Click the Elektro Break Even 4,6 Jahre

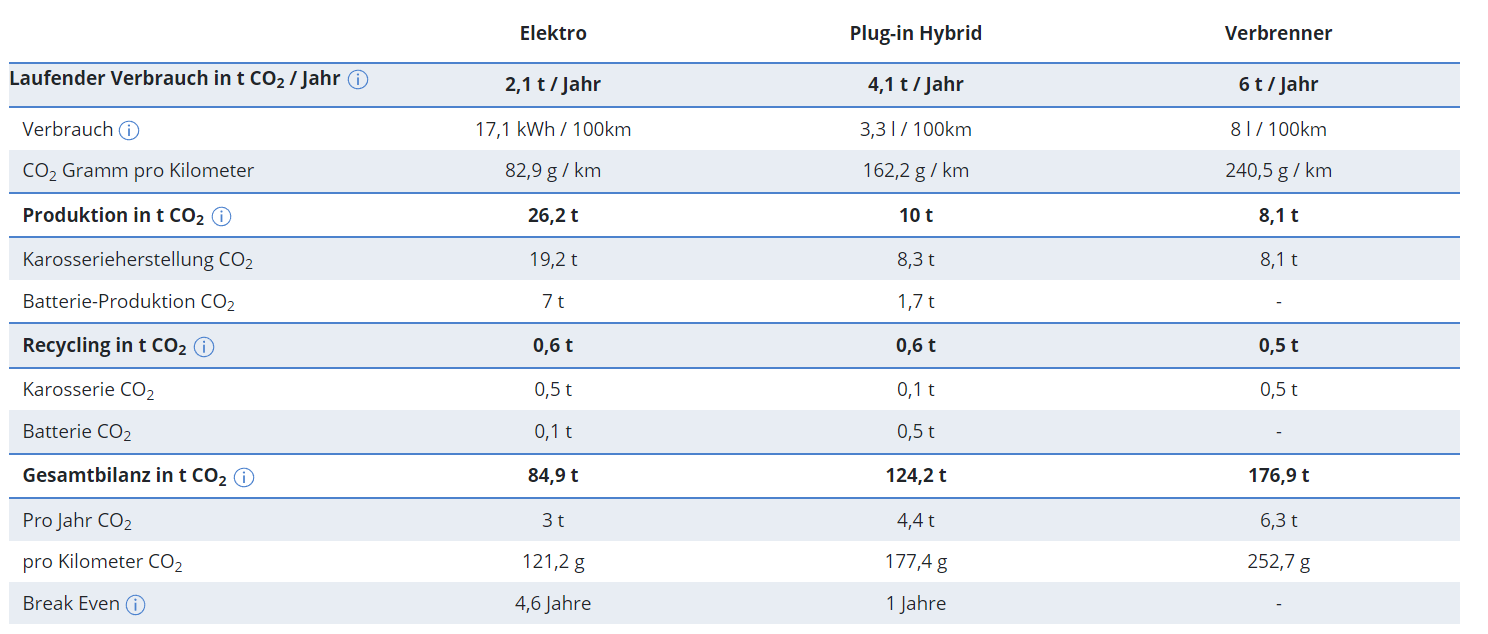[x=553, y=603]
